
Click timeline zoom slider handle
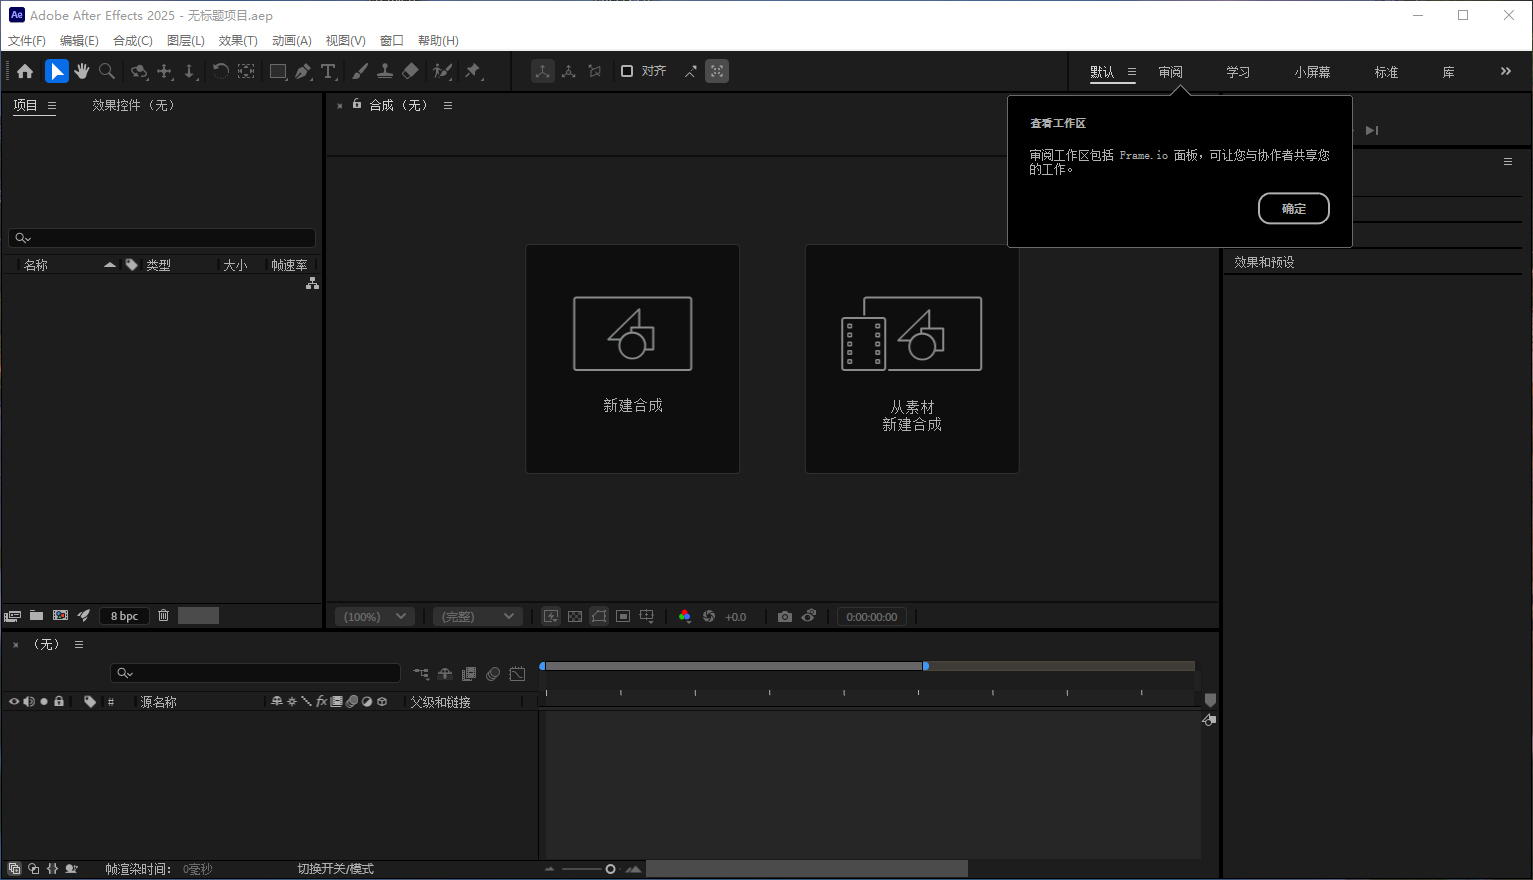coord(610,869)
